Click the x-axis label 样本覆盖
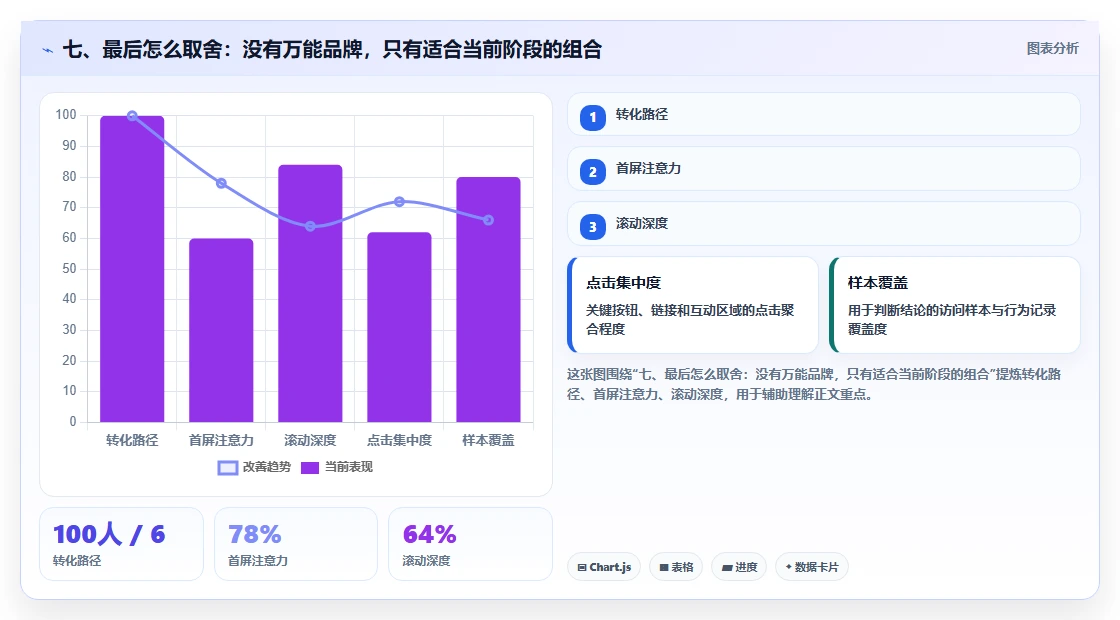The width and height of the screenshot is (1120, 620). (489, 441)
